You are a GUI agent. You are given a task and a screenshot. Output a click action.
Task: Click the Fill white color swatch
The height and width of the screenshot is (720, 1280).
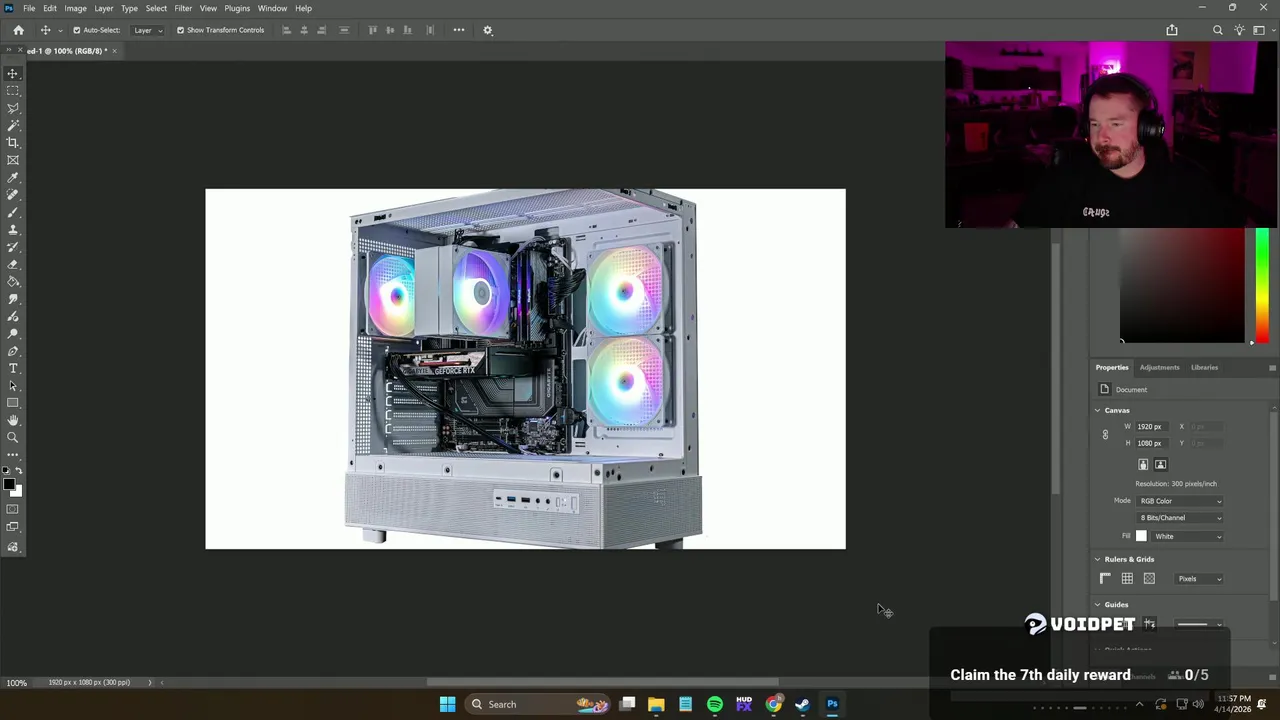point(1141,536)
